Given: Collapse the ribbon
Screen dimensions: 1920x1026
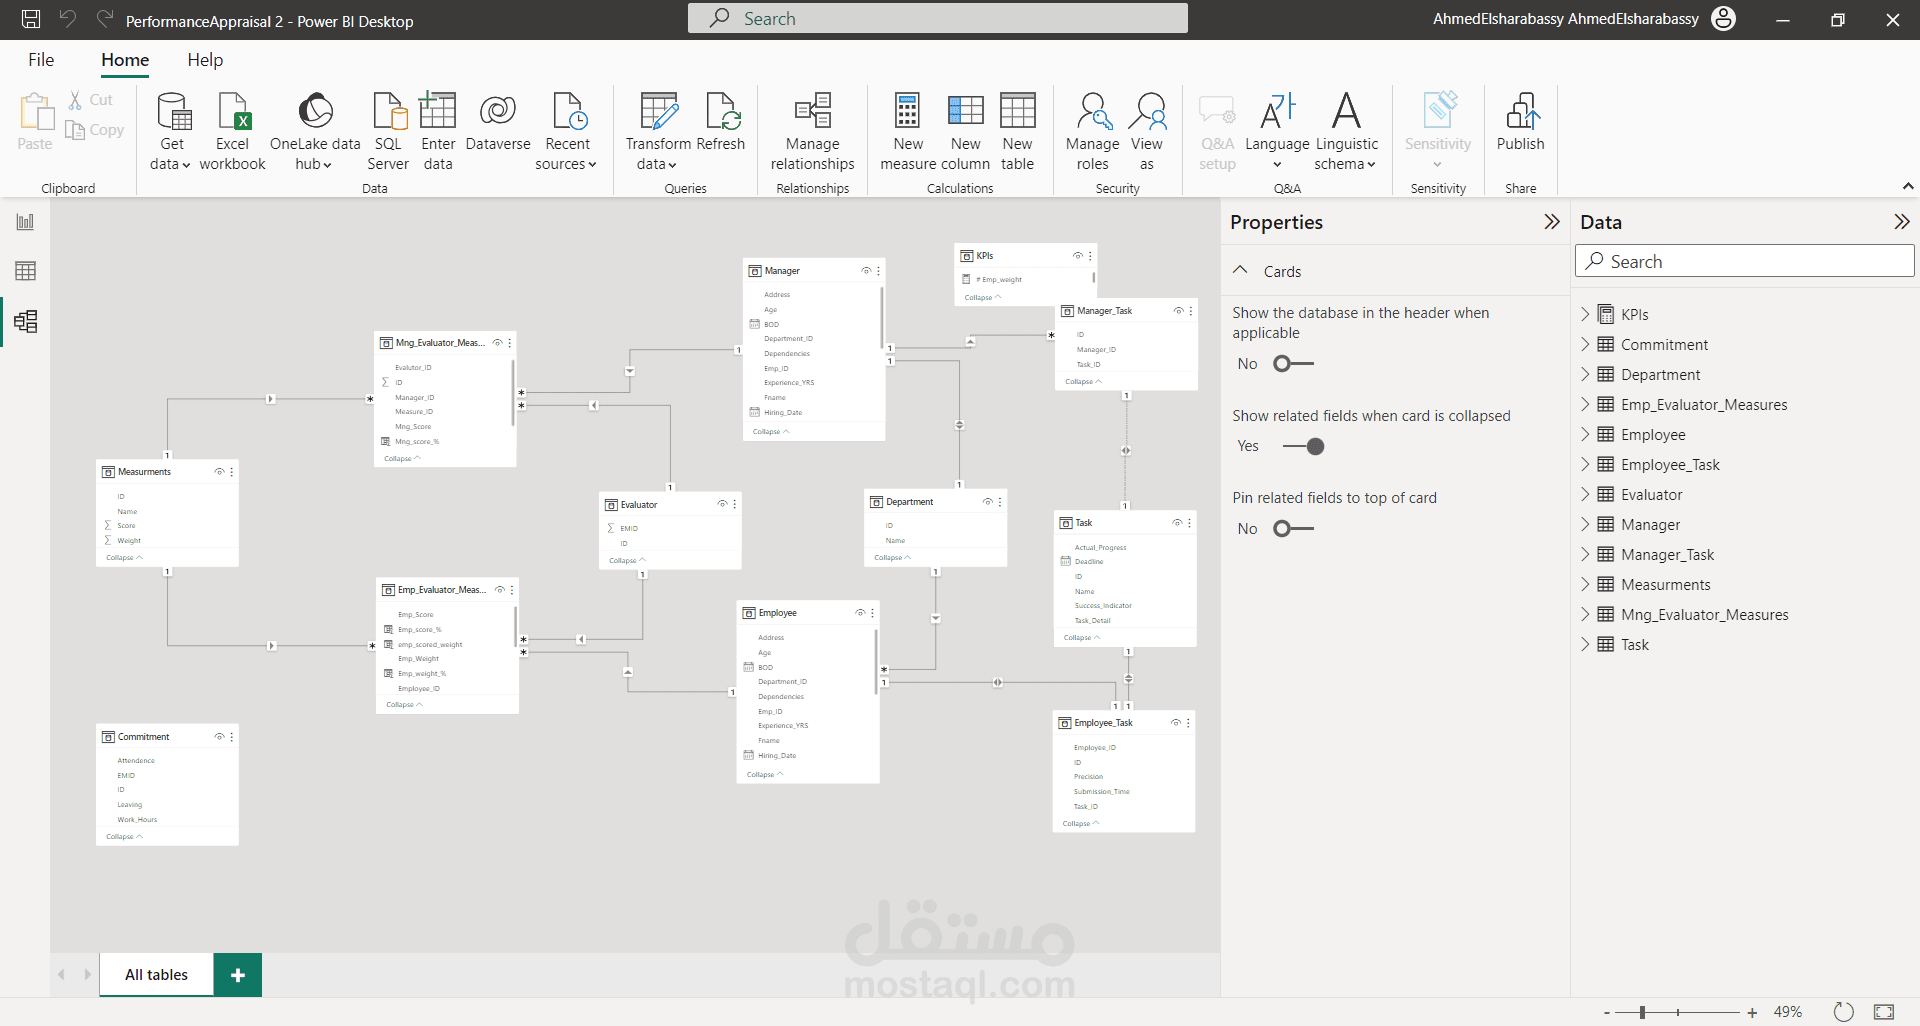Looking at the screenshot, I should (x=1907, y=186).
